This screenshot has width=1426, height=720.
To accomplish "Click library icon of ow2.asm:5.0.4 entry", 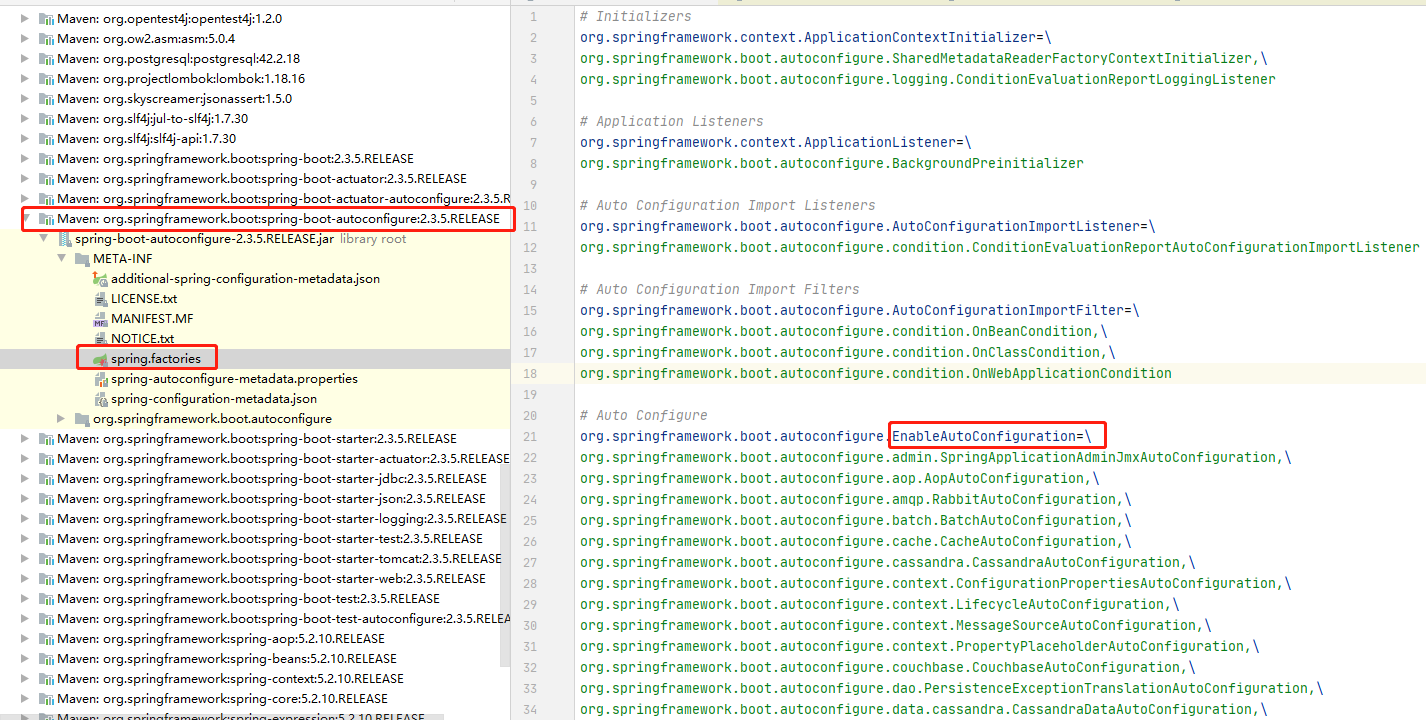I will pos(46,39).
